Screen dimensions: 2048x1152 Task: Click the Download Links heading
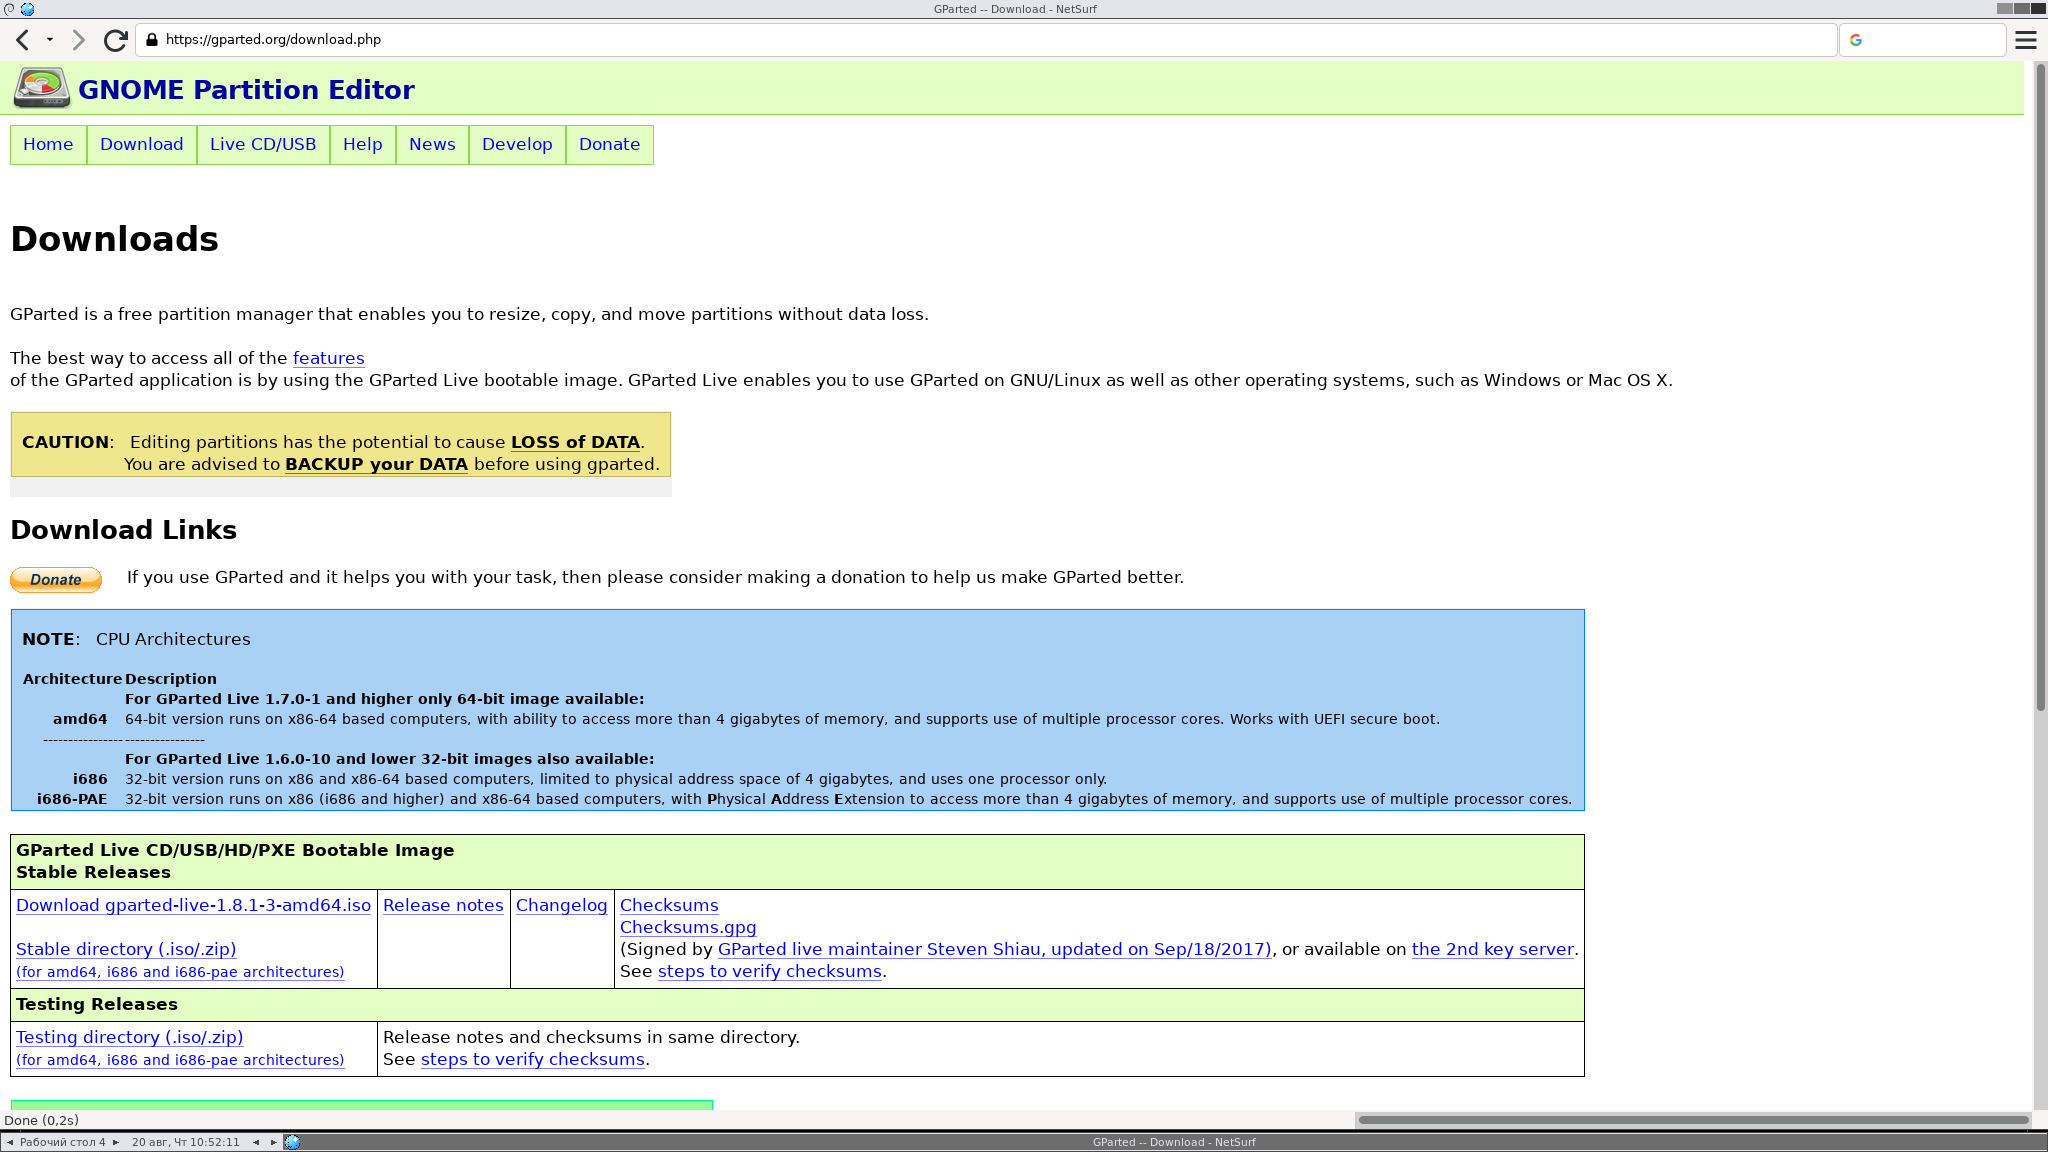click(123, 530)
